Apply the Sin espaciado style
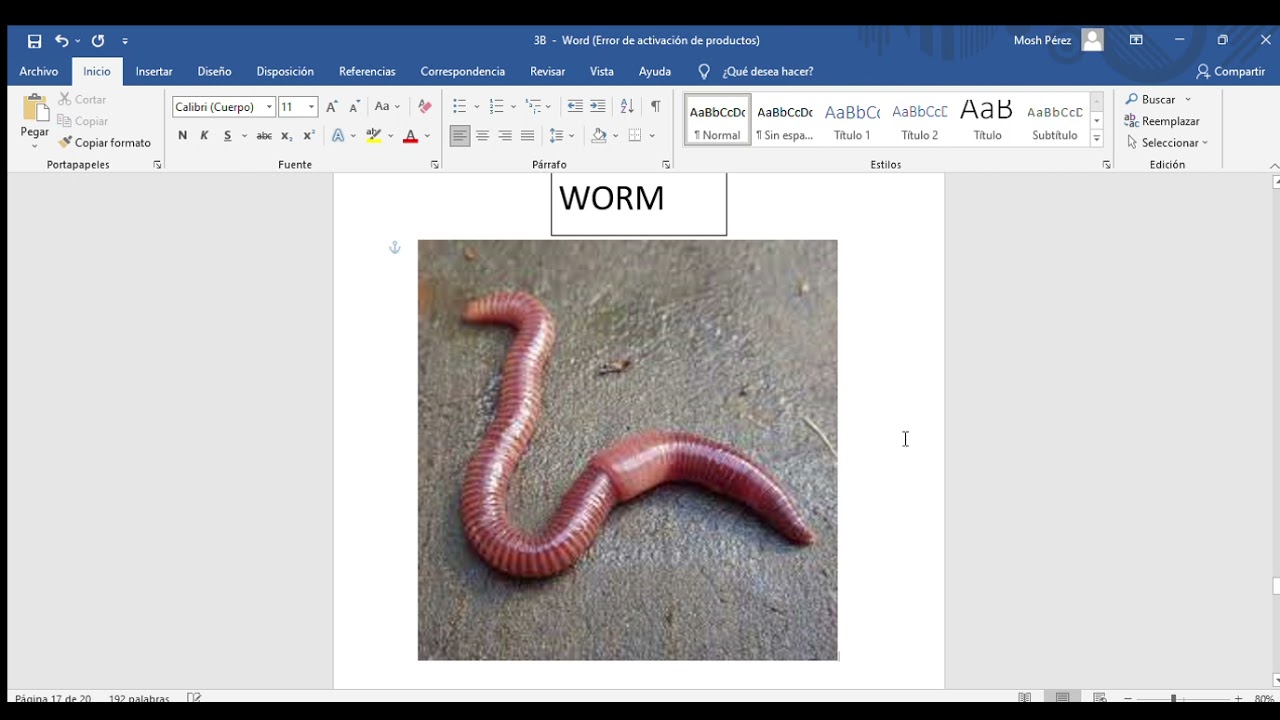1280x720 pixels. pyautogui.click(x=785, y=120)
